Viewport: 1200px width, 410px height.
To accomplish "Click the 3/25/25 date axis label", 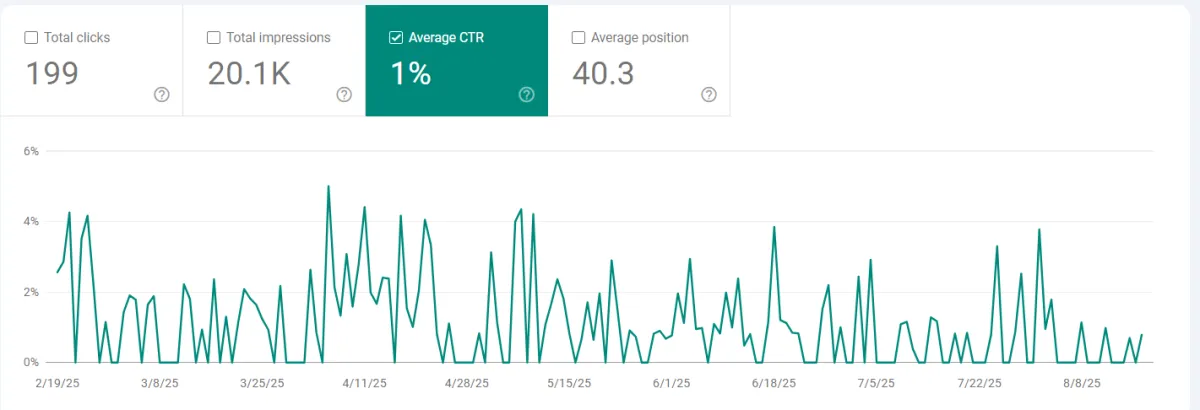I will click(261, 383).
